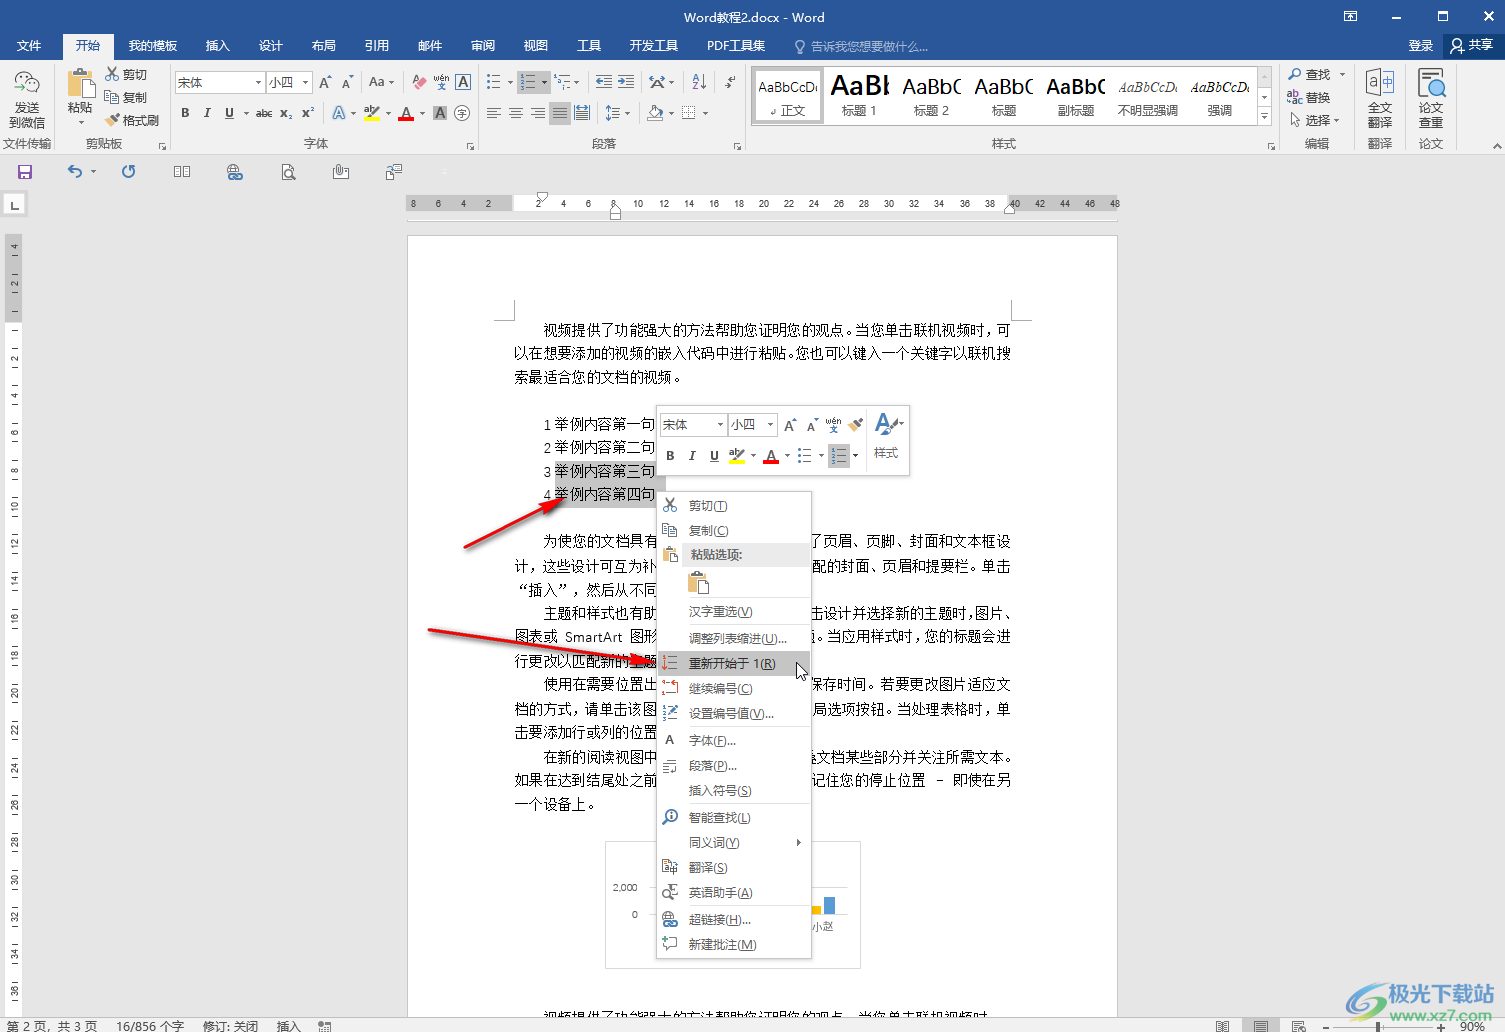Expand the Find dropdown arrow

(1342, 74)
